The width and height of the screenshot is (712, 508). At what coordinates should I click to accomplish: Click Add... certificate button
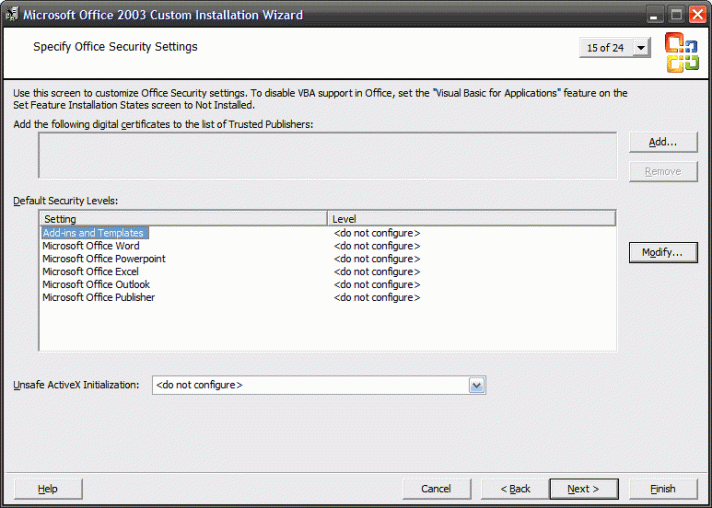tap(663, 142)
